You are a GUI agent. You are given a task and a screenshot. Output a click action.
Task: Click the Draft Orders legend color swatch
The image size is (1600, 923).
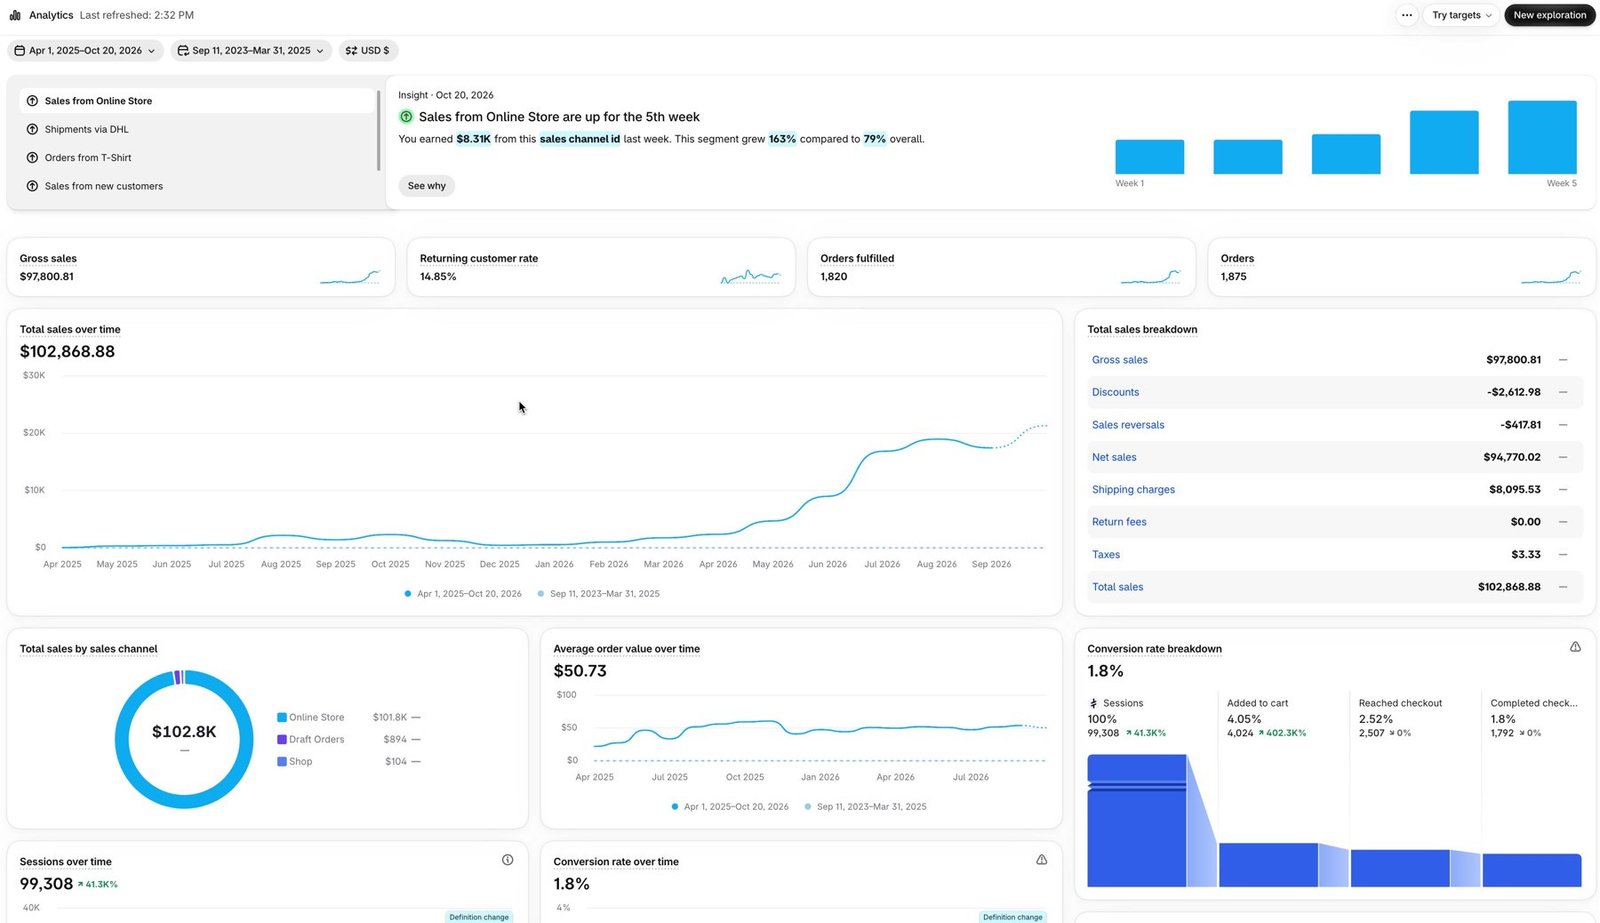[282, 739]
